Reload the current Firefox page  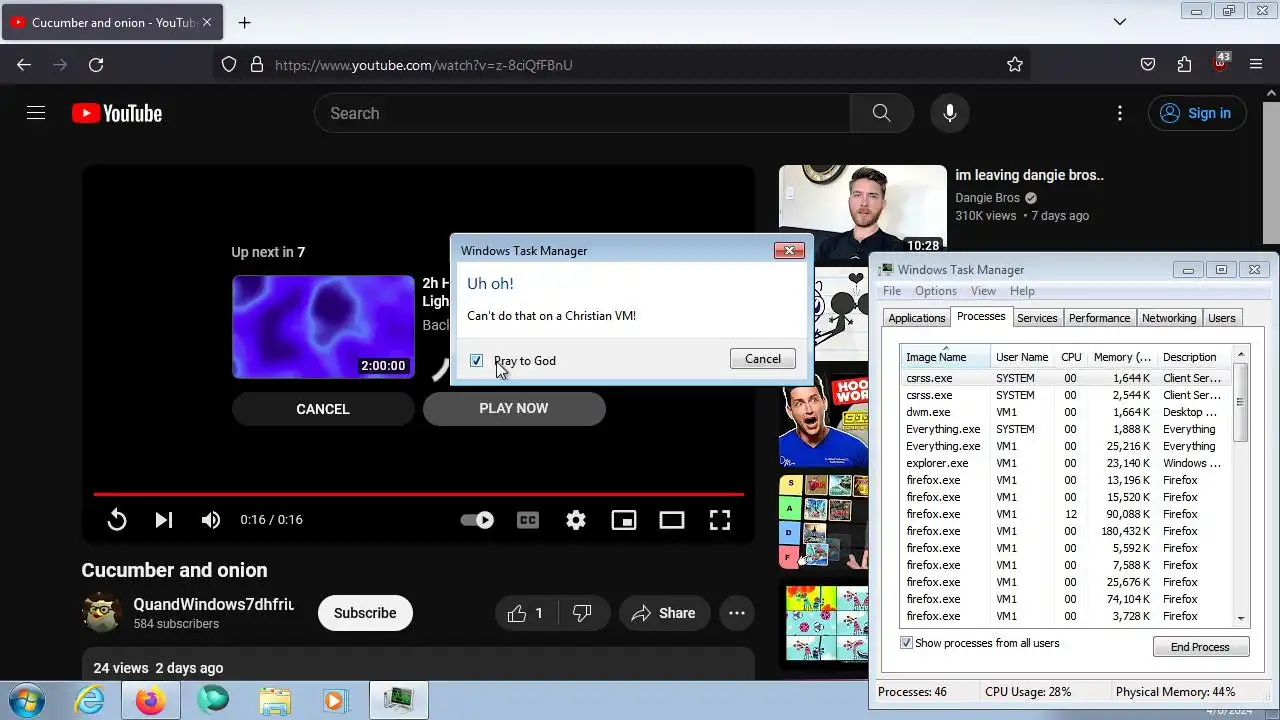click(96, 64)
